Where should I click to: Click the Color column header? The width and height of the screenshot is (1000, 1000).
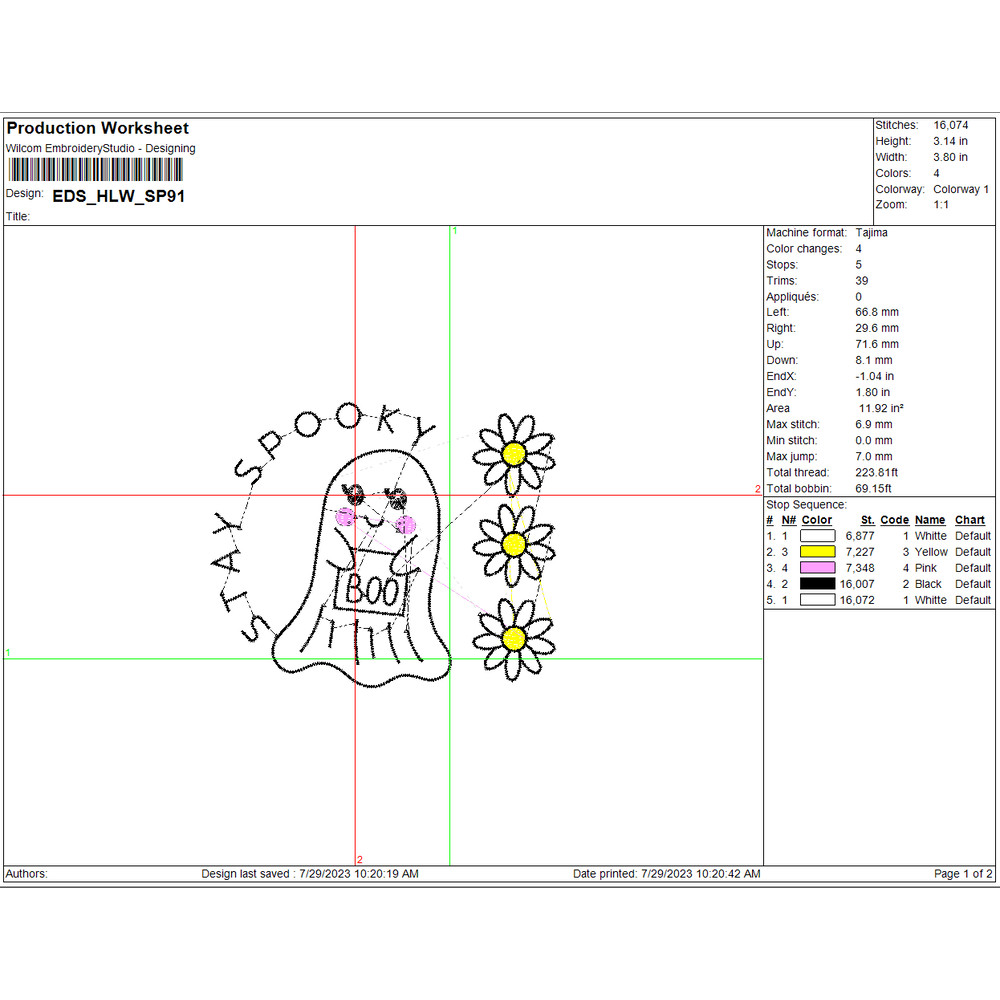pos(817,520)
